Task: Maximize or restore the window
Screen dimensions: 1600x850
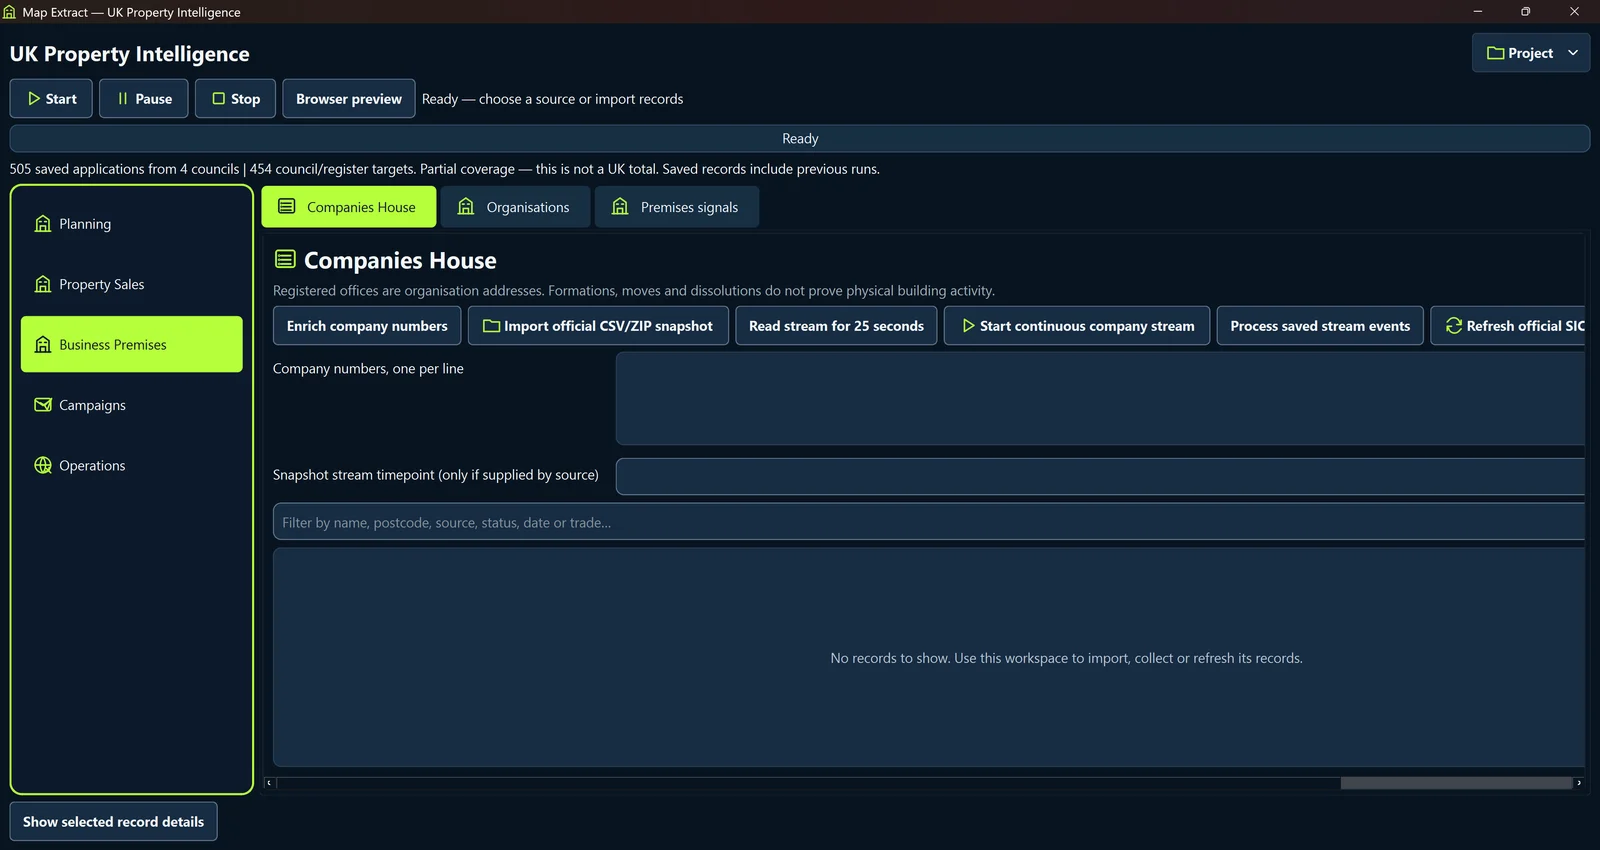Action: pyautogui.click(x=1526, y=12)
